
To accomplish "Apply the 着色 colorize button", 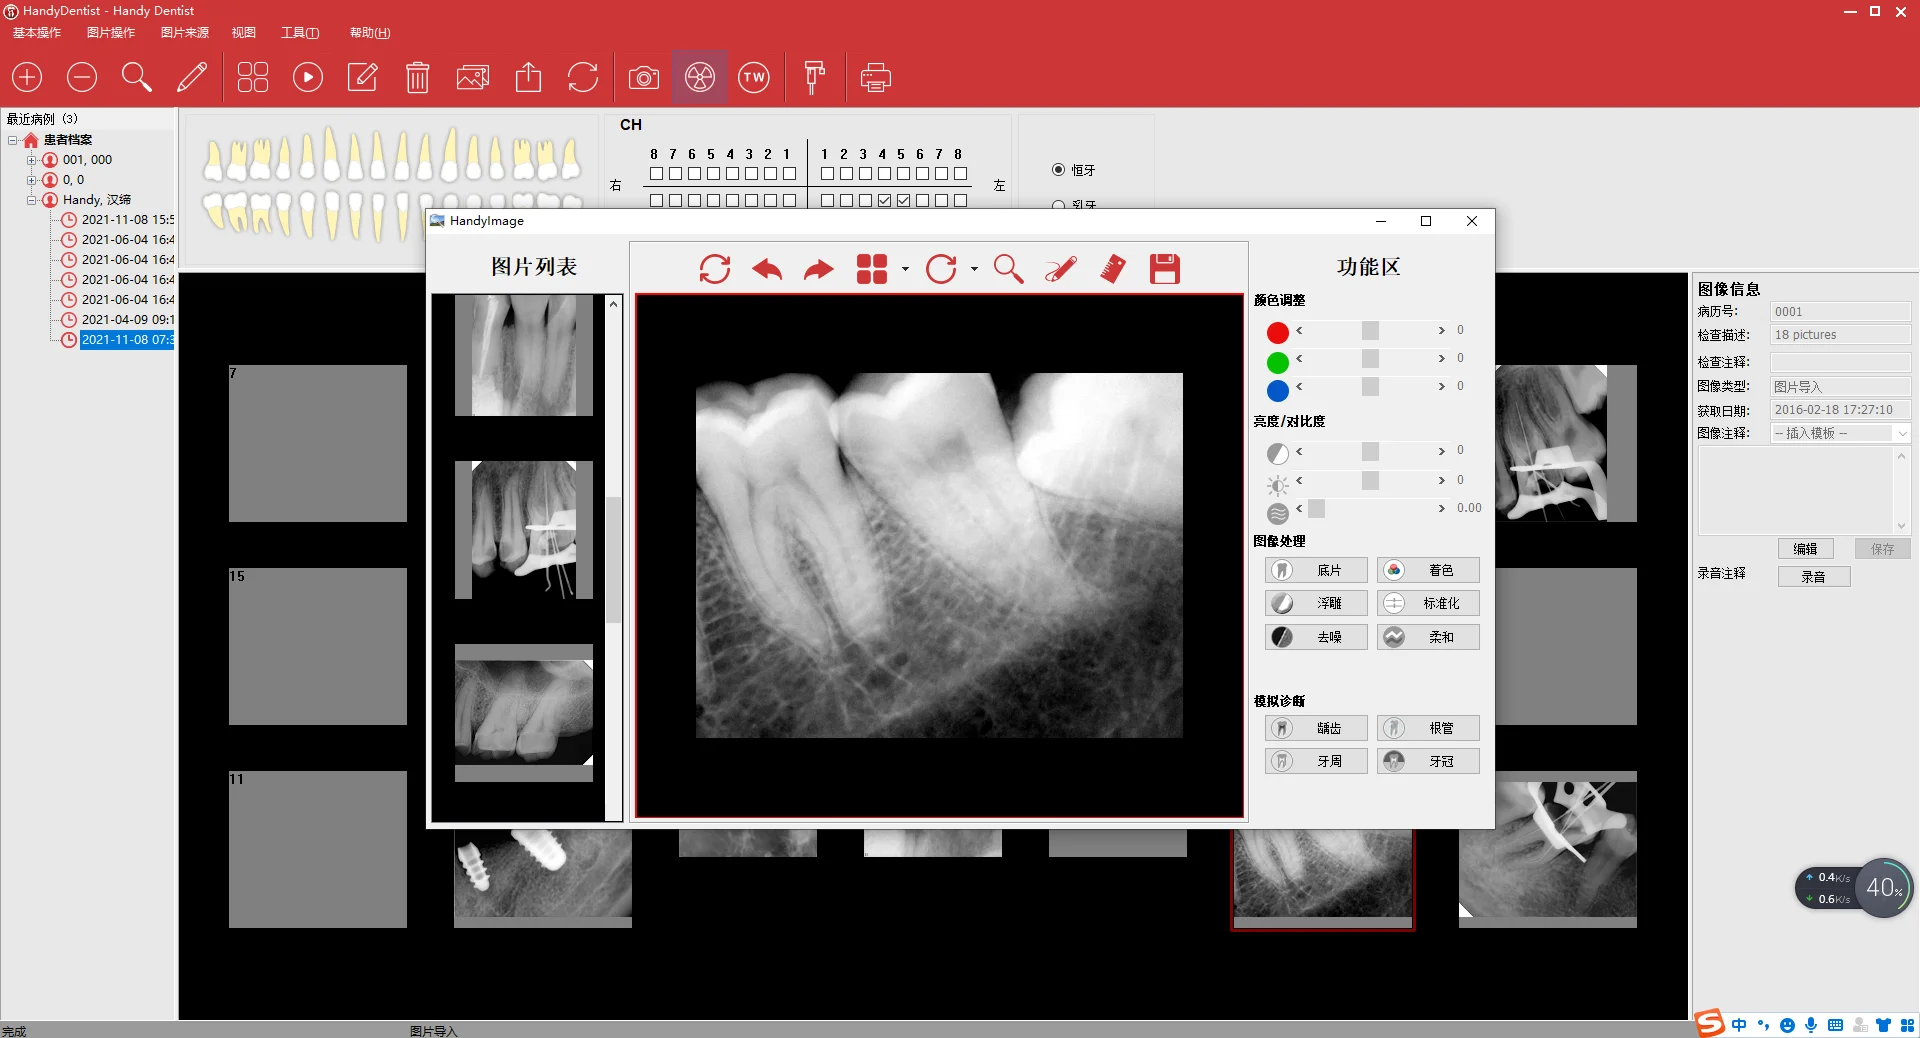I will pos(1428,570).
